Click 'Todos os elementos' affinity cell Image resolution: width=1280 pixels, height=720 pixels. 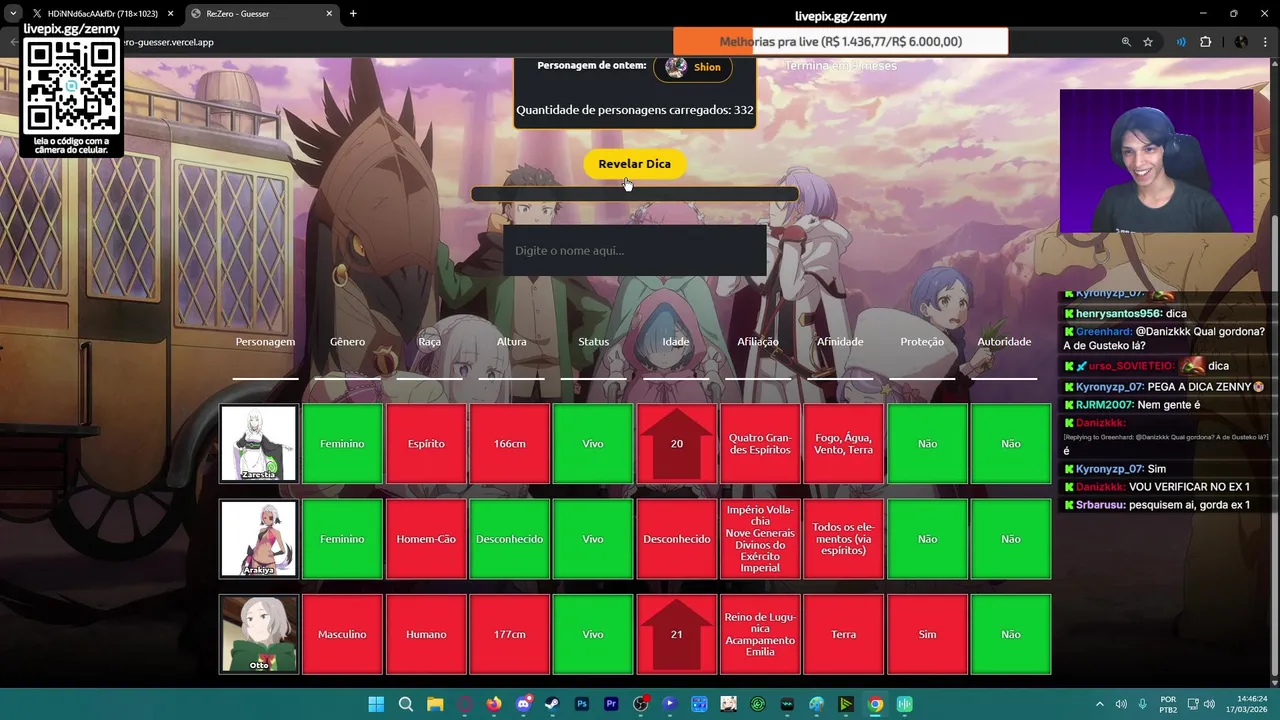point(844,539)
